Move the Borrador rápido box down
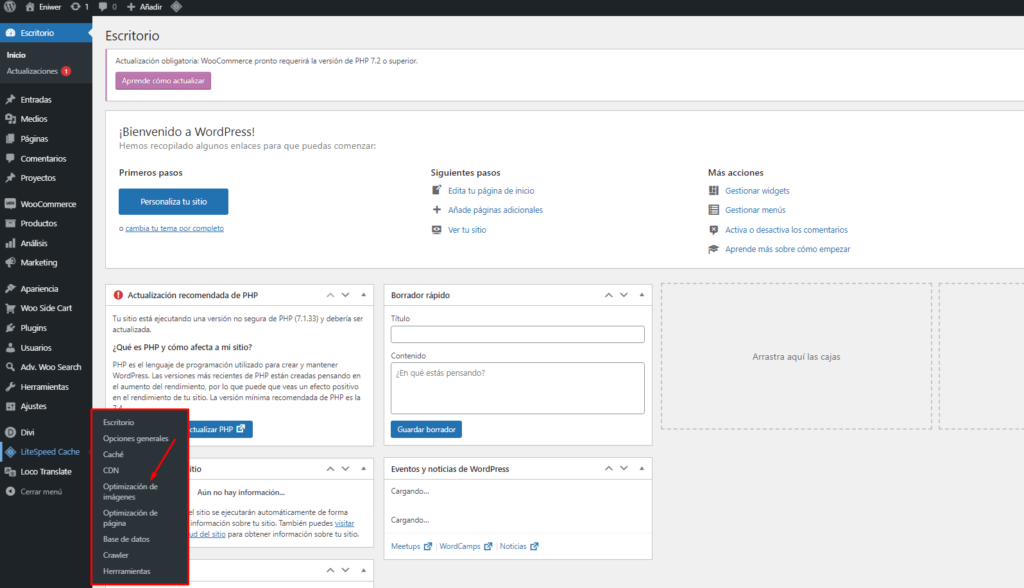The height and width of the screenshot is (588, 1024). coord(624,295)
